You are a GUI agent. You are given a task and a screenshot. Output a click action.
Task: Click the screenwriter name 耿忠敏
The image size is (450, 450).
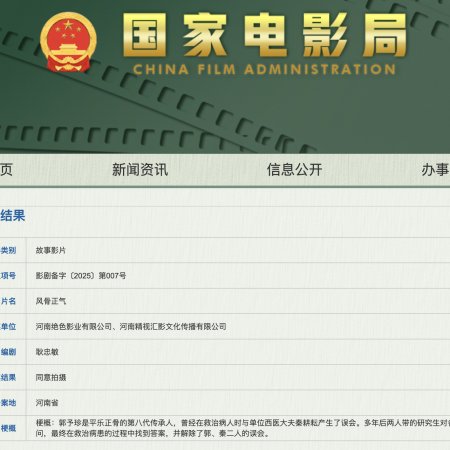(47, 352)
